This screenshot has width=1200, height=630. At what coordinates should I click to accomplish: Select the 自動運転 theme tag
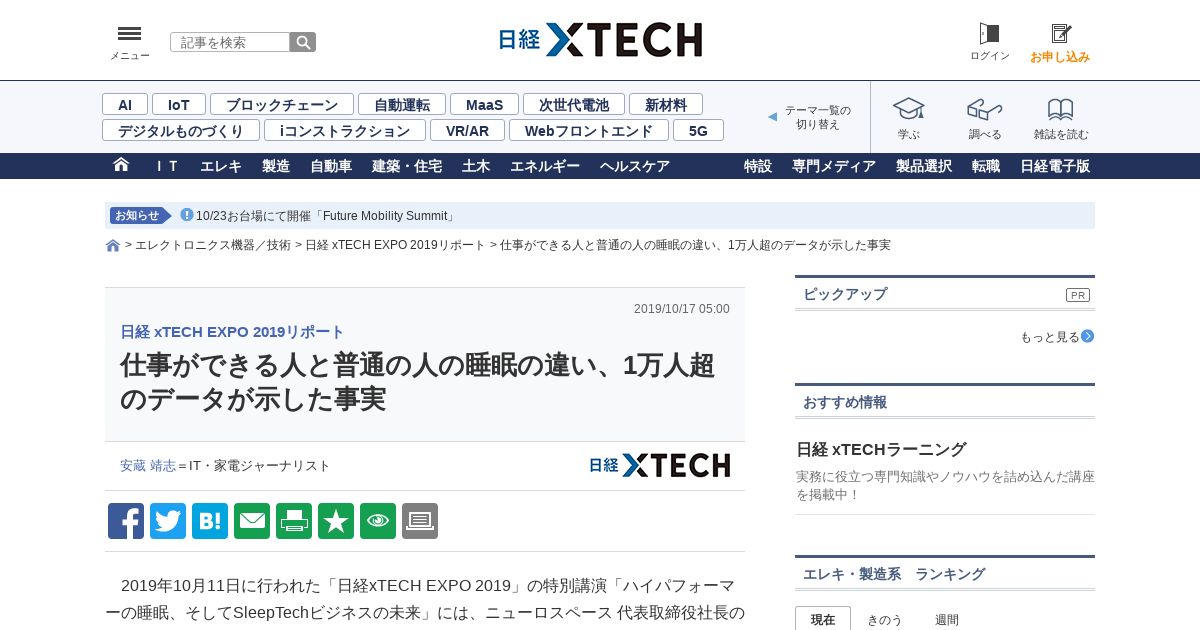402,104
